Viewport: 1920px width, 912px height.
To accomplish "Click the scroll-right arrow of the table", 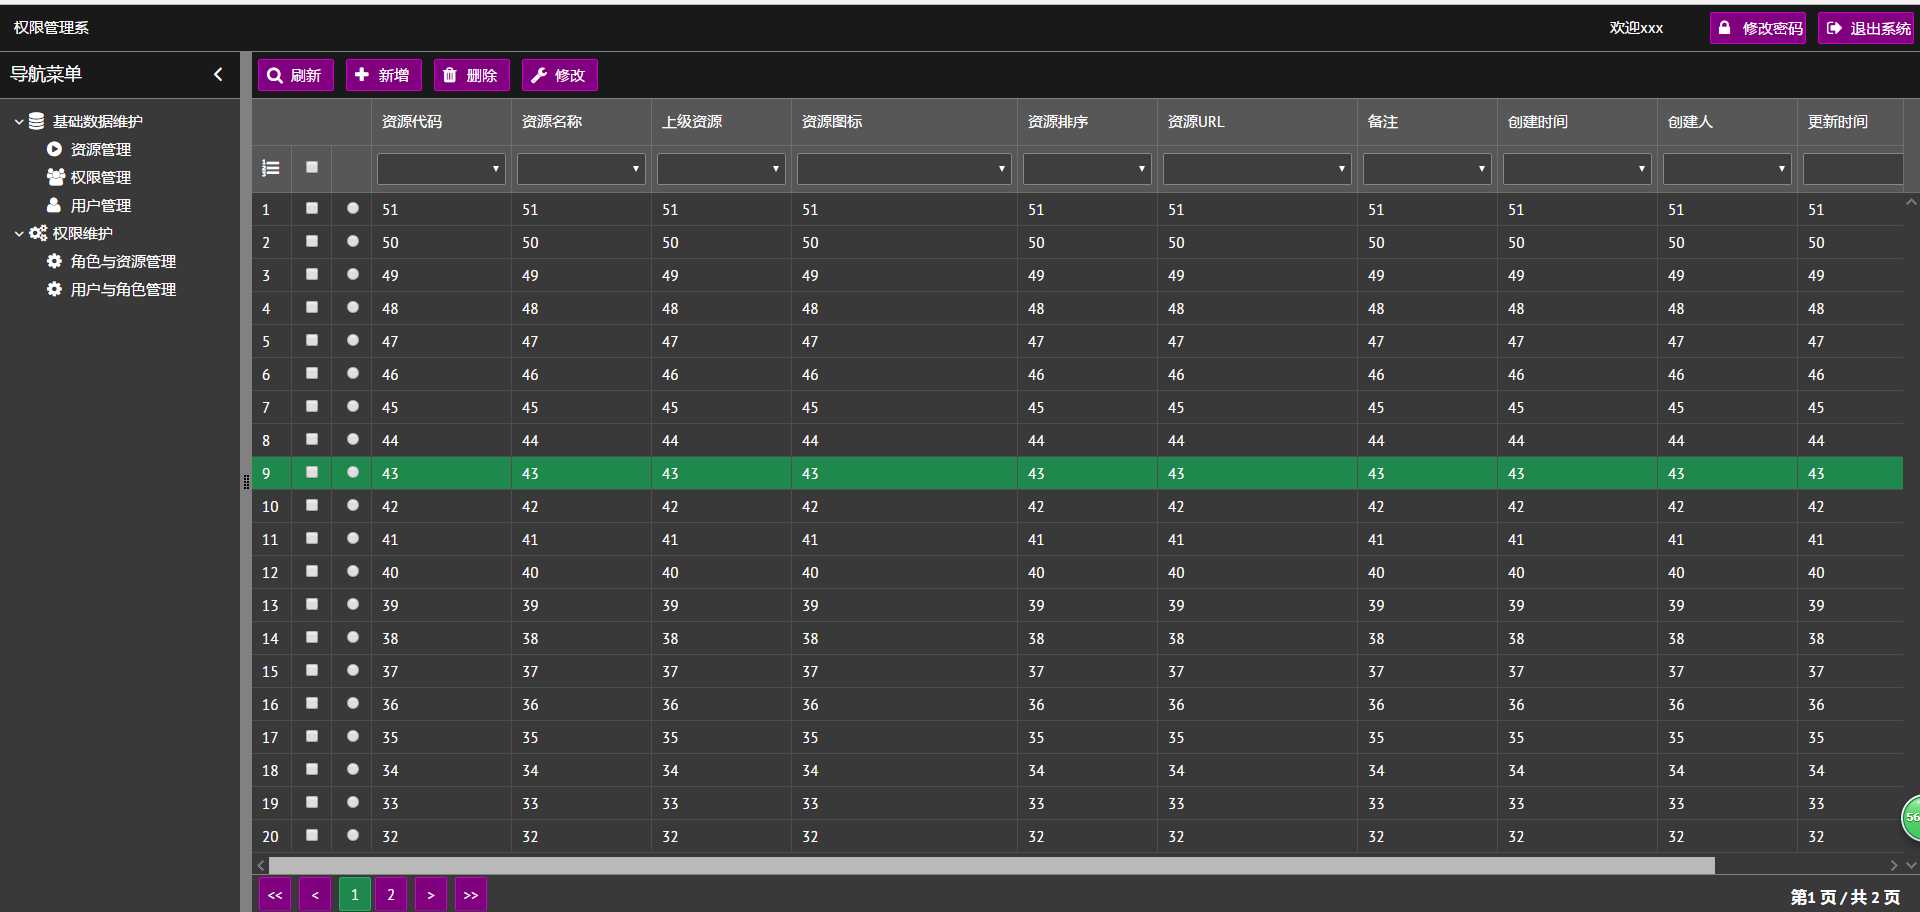I will (x=1894, y=865).
